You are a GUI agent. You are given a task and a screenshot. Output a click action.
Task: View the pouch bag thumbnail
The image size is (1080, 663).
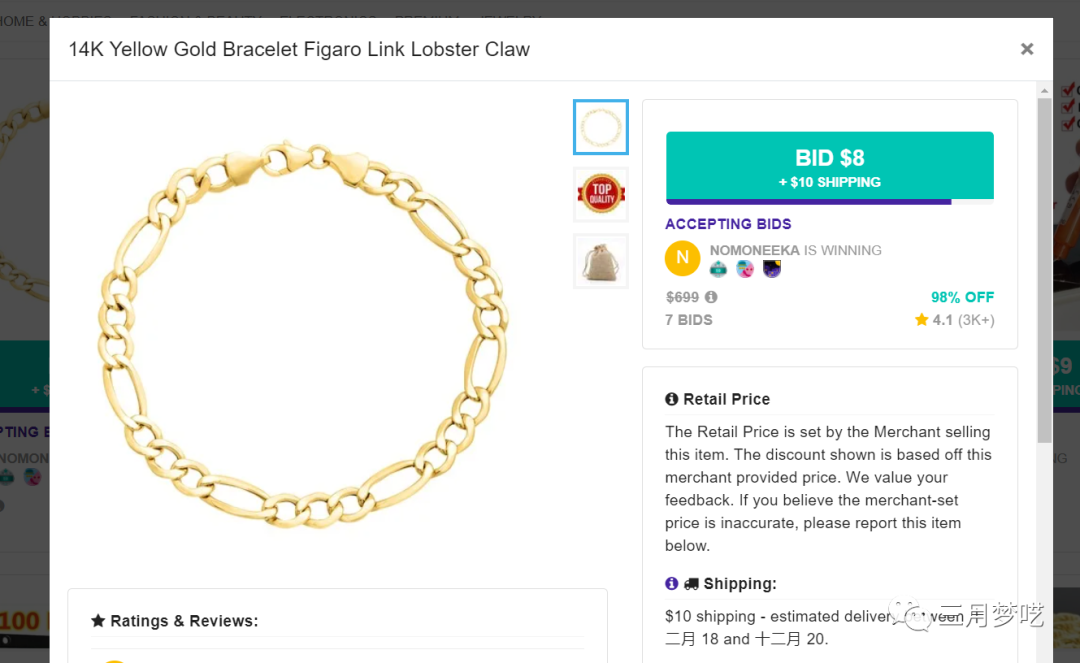click(x=600, y=261)
